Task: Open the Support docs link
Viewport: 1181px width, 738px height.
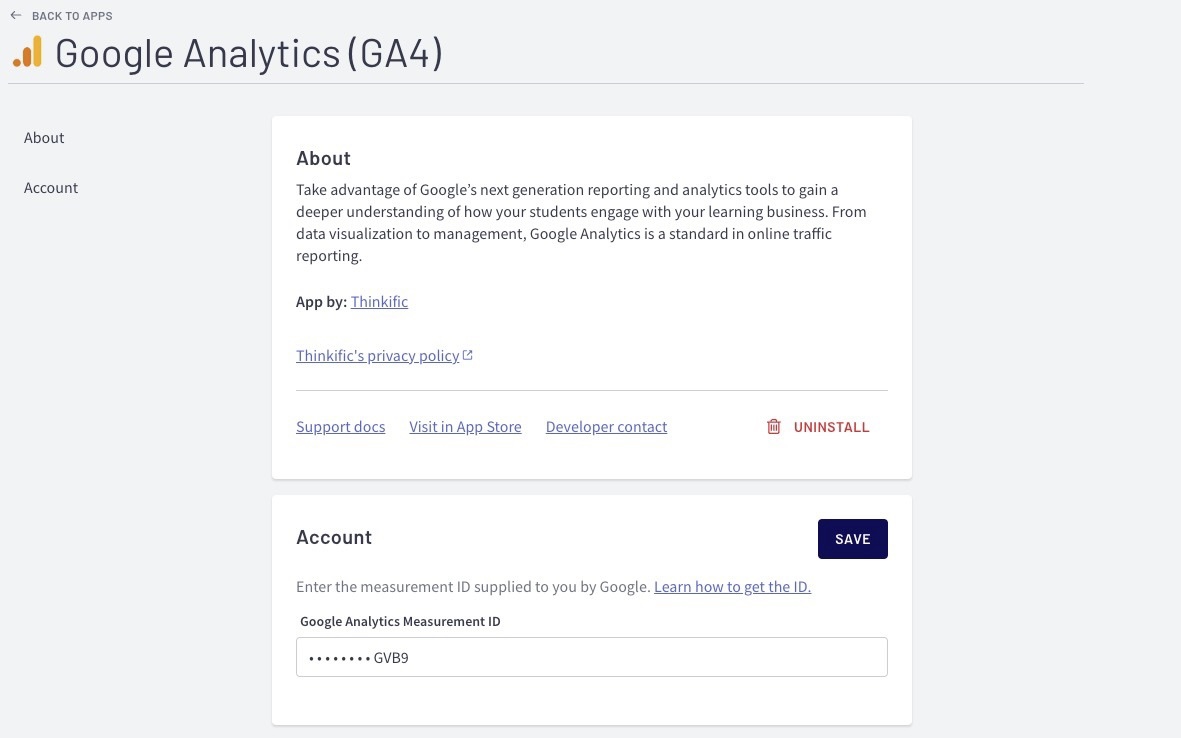Action: [340, 427]
